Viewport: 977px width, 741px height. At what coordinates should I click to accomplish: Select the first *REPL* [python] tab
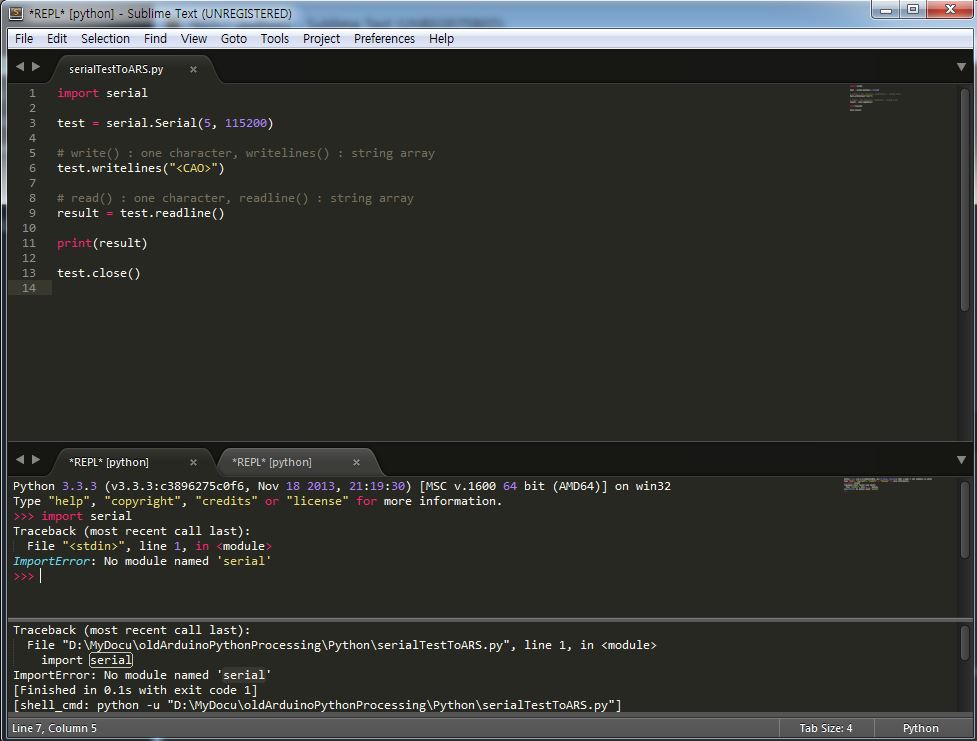pyautogui.click(x=109, y=462)
